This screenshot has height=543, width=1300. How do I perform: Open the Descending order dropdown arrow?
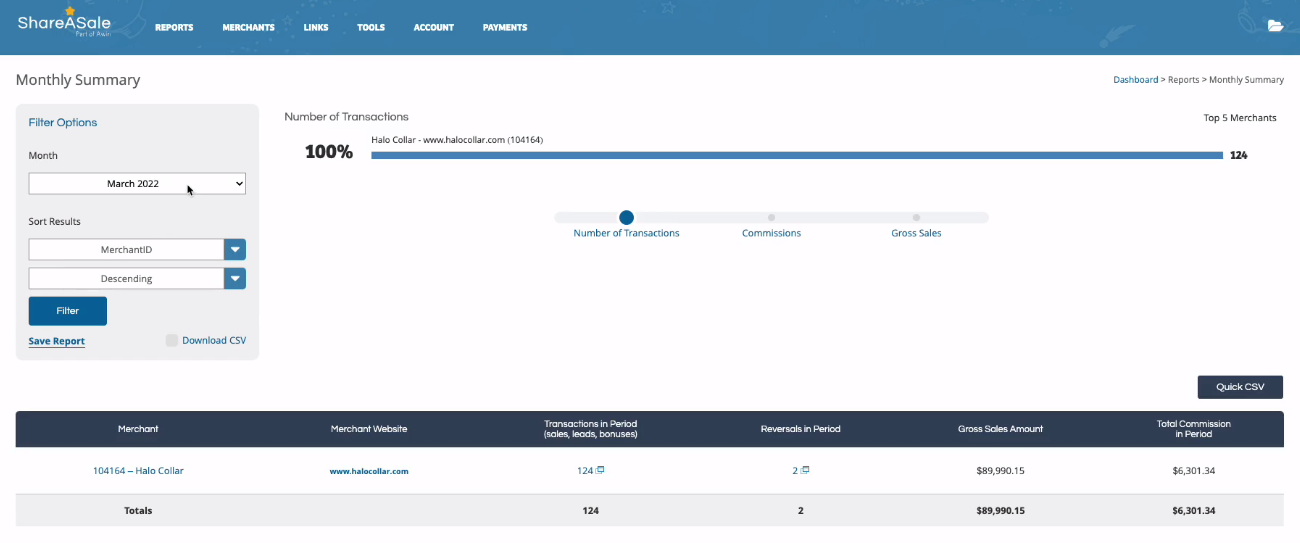point(235,278)
